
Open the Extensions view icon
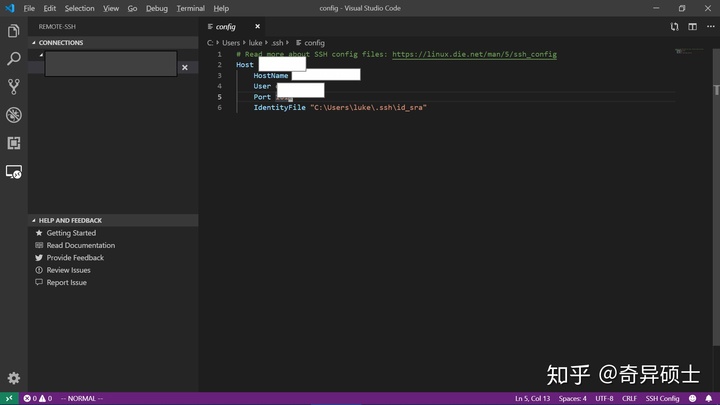(14, 143)
